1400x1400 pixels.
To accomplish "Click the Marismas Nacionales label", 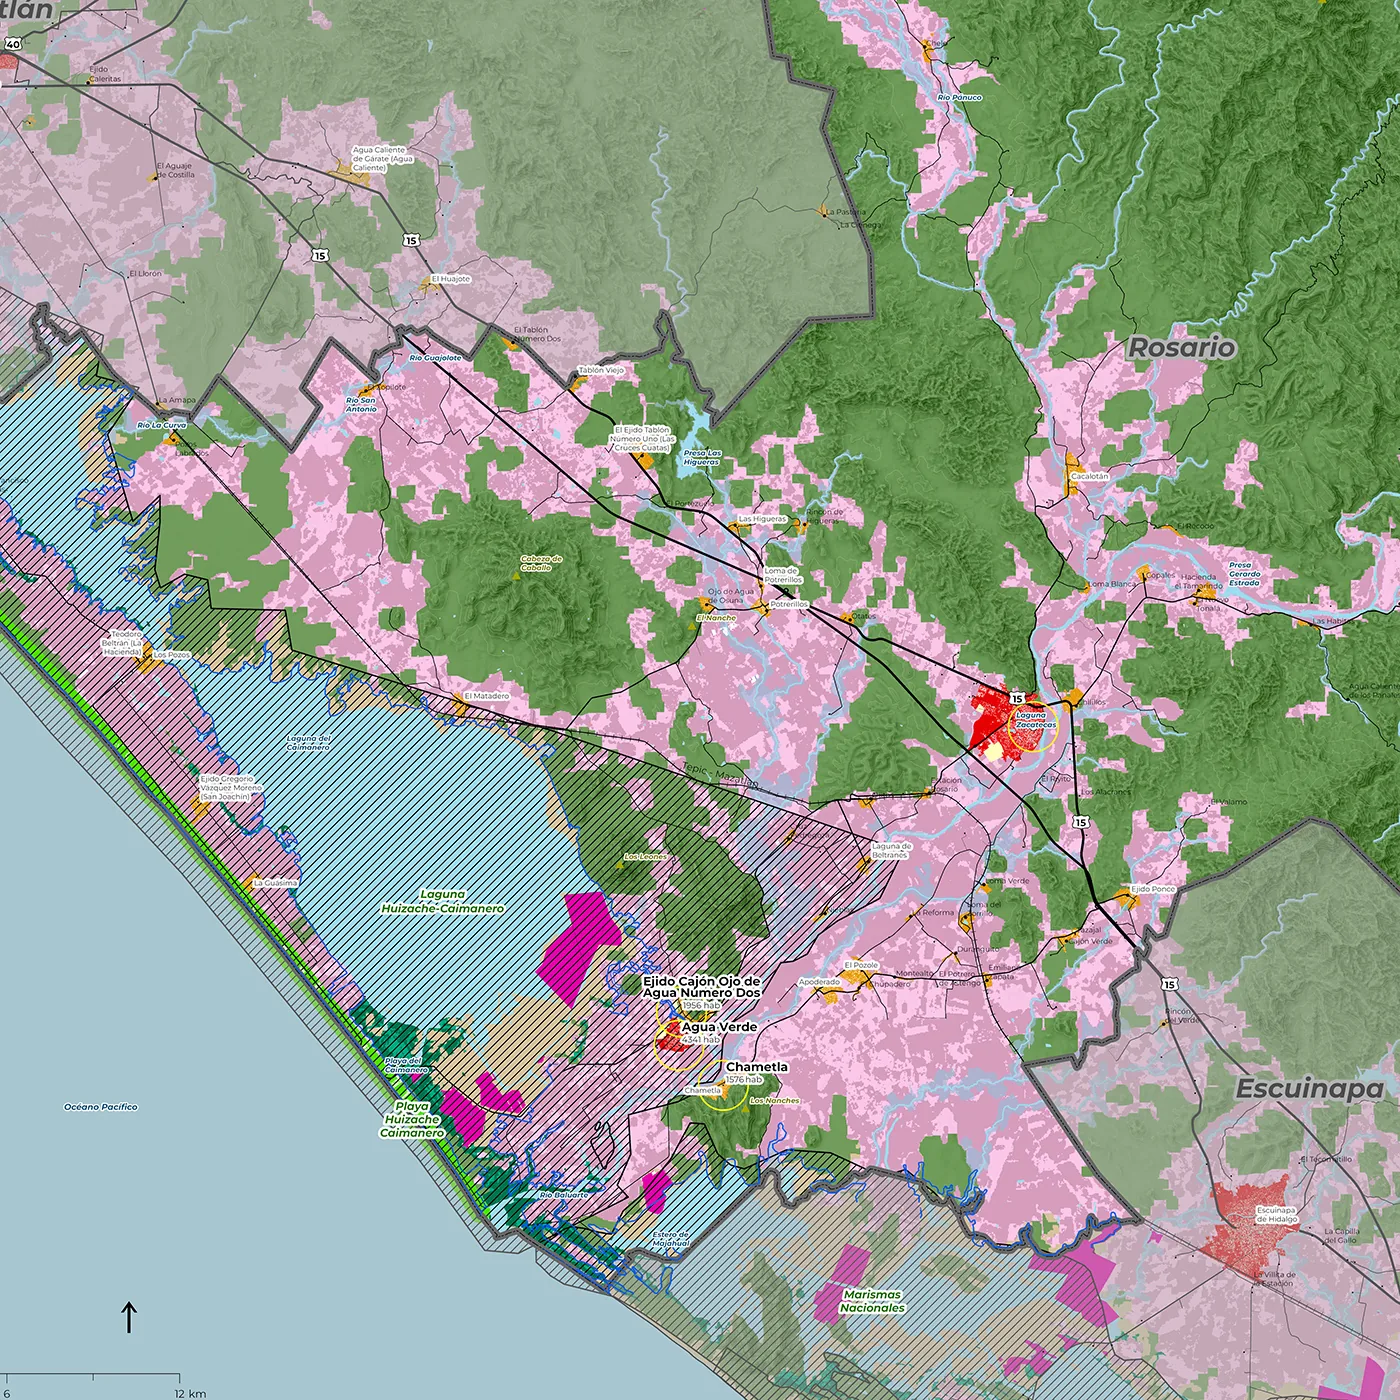I will [872, 1301].
